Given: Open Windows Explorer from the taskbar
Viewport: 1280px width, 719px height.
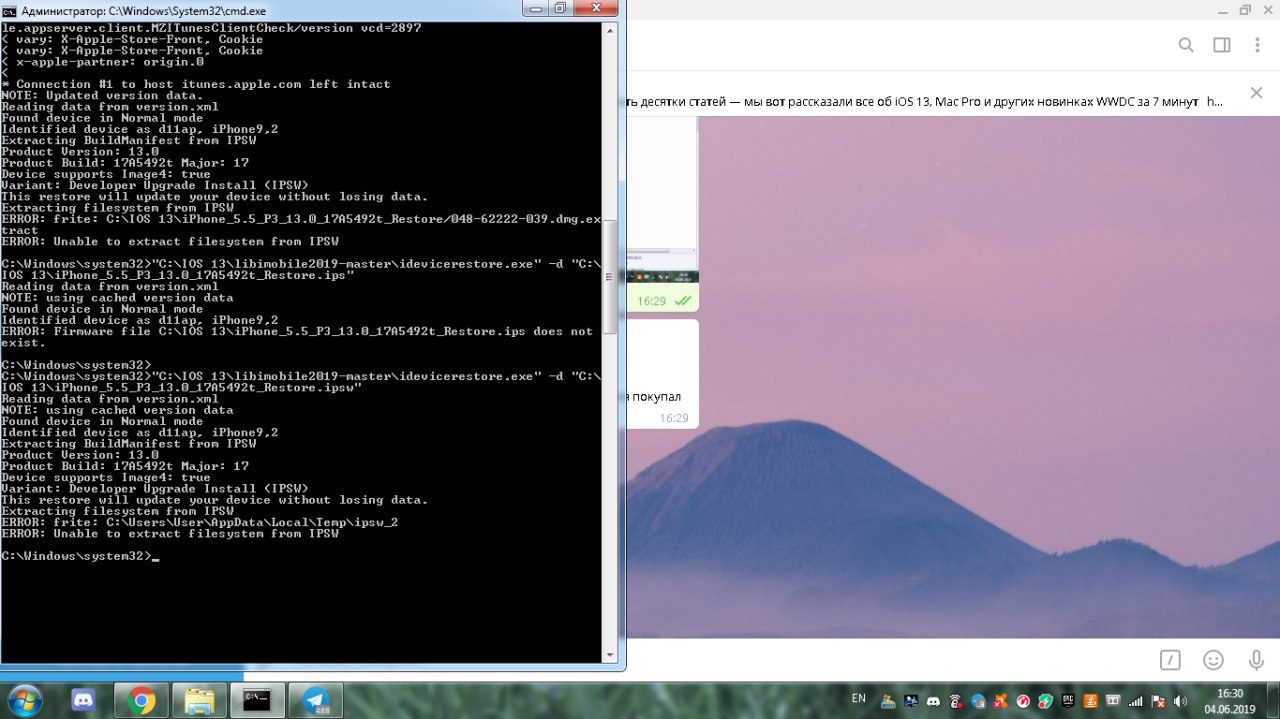Looking at the screenshot, I should 199,700.
